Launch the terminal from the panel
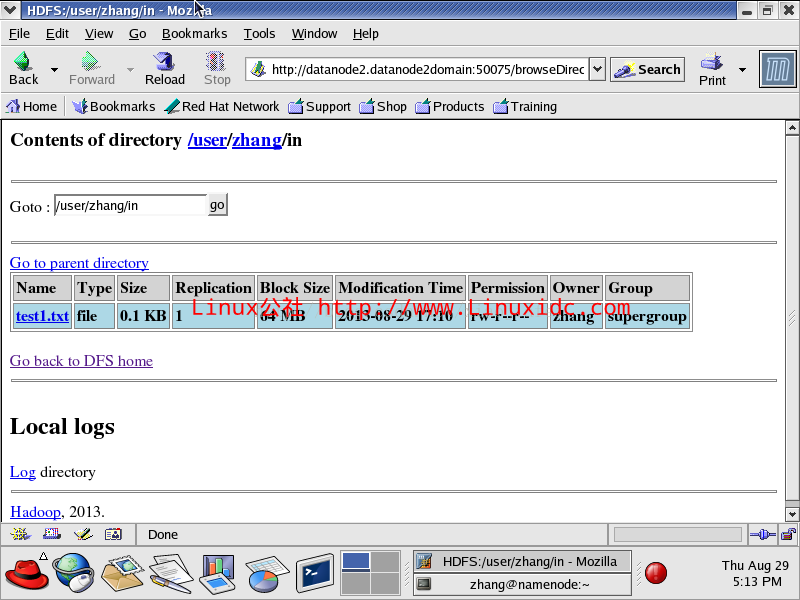 point(314,573)
